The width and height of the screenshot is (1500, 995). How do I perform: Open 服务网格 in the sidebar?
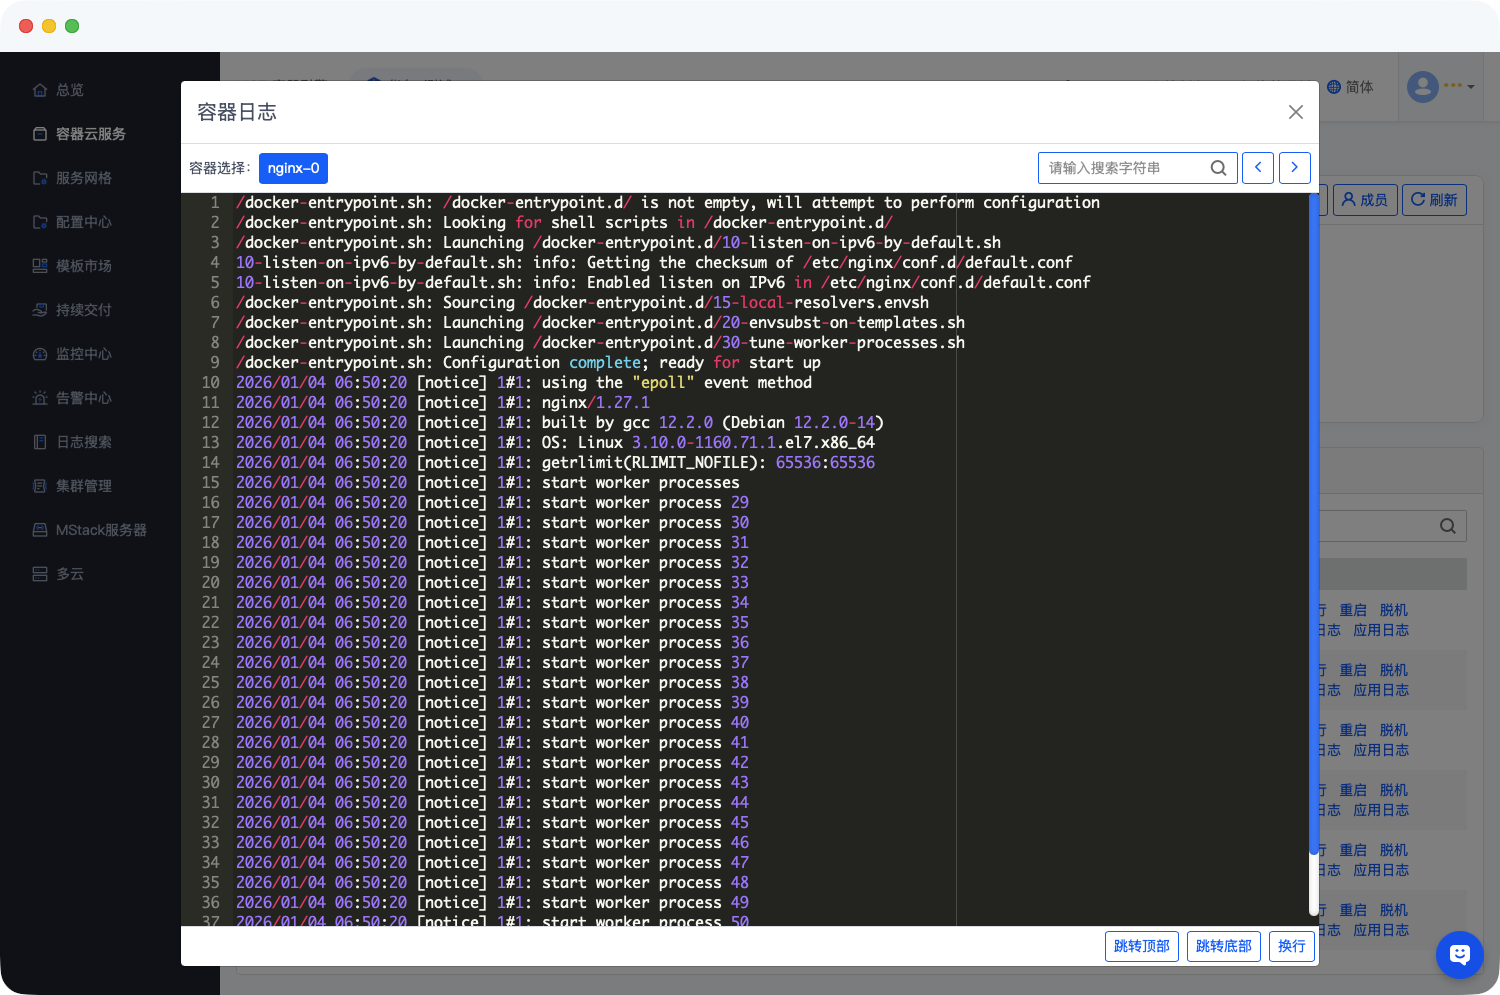(x=83, y=178)
